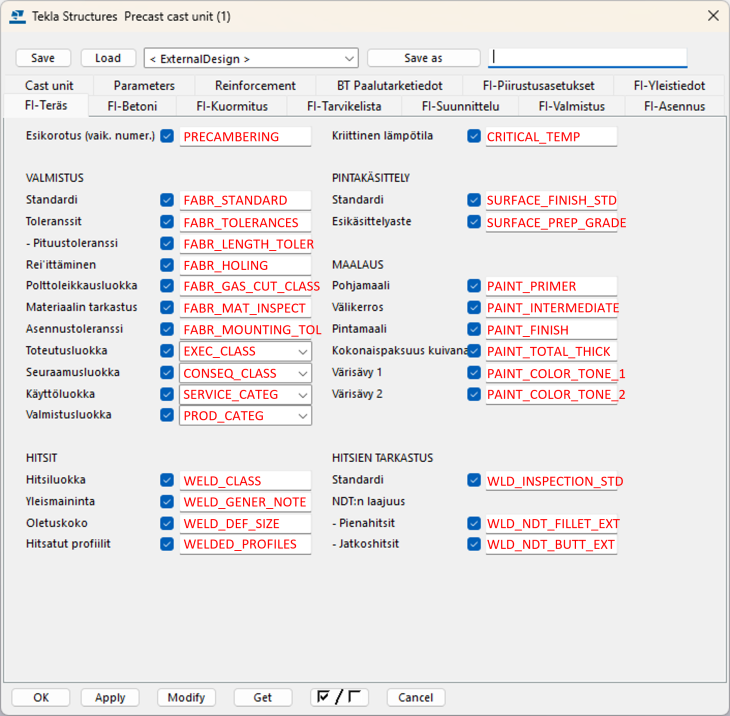Click the Tekla Structures title bar icon
Screen dimensions: 730x716
pos(18,16)
